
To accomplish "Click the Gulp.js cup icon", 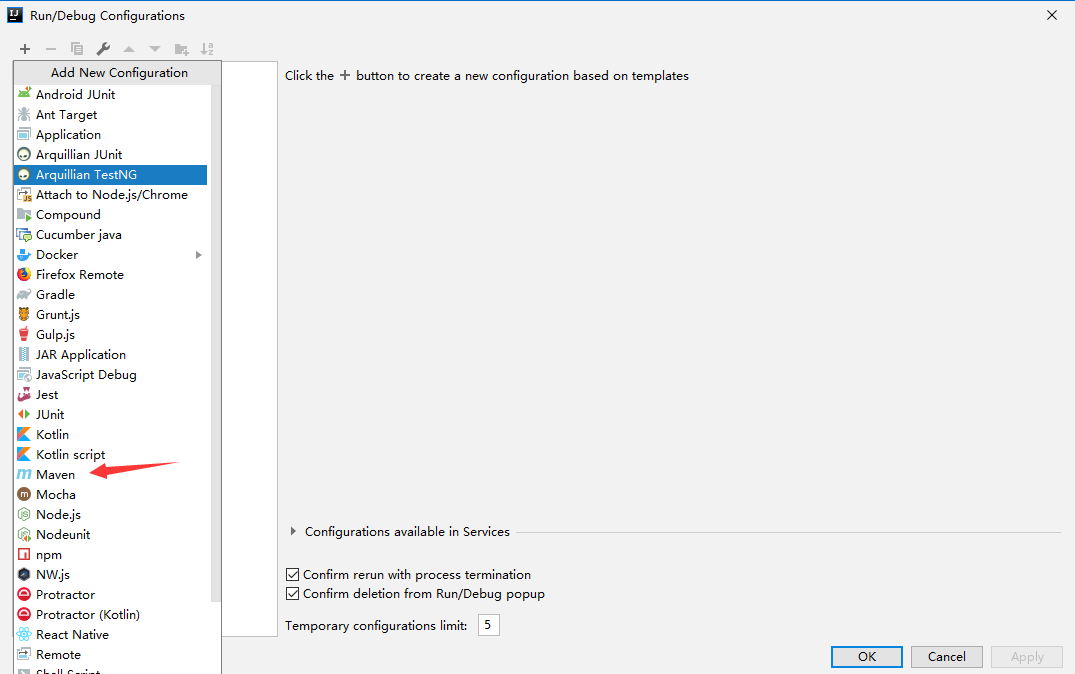I will coord(24,334).
